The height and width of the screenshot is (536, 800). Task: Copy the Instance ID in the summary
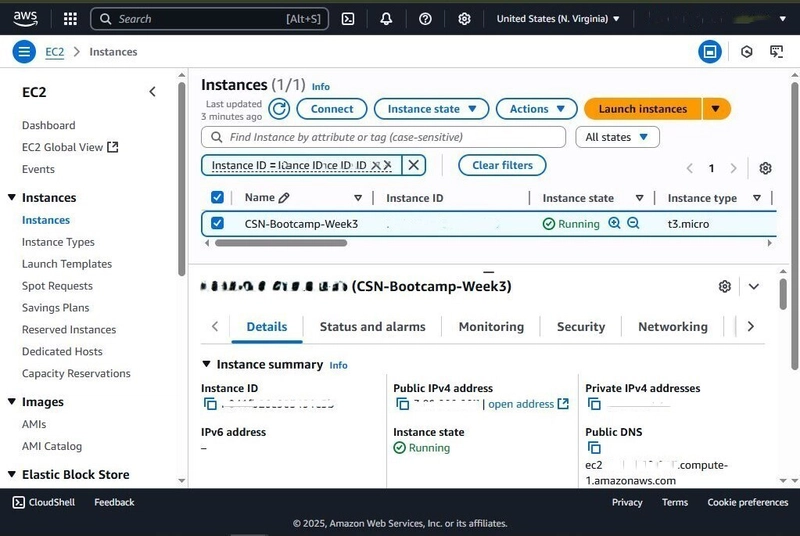[210, 404]
